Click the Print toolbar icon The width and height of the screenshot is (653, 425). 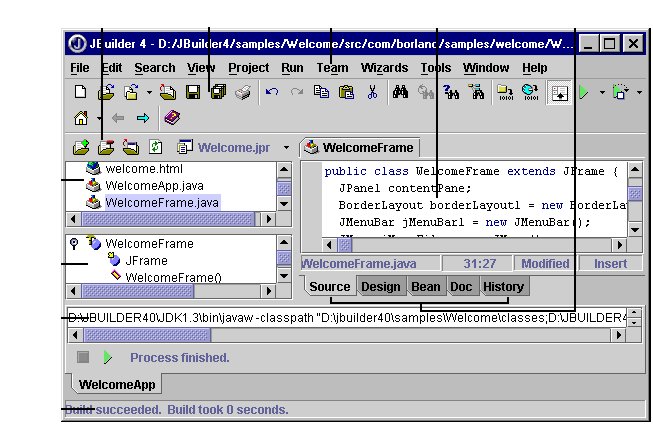tap(243, 92)
